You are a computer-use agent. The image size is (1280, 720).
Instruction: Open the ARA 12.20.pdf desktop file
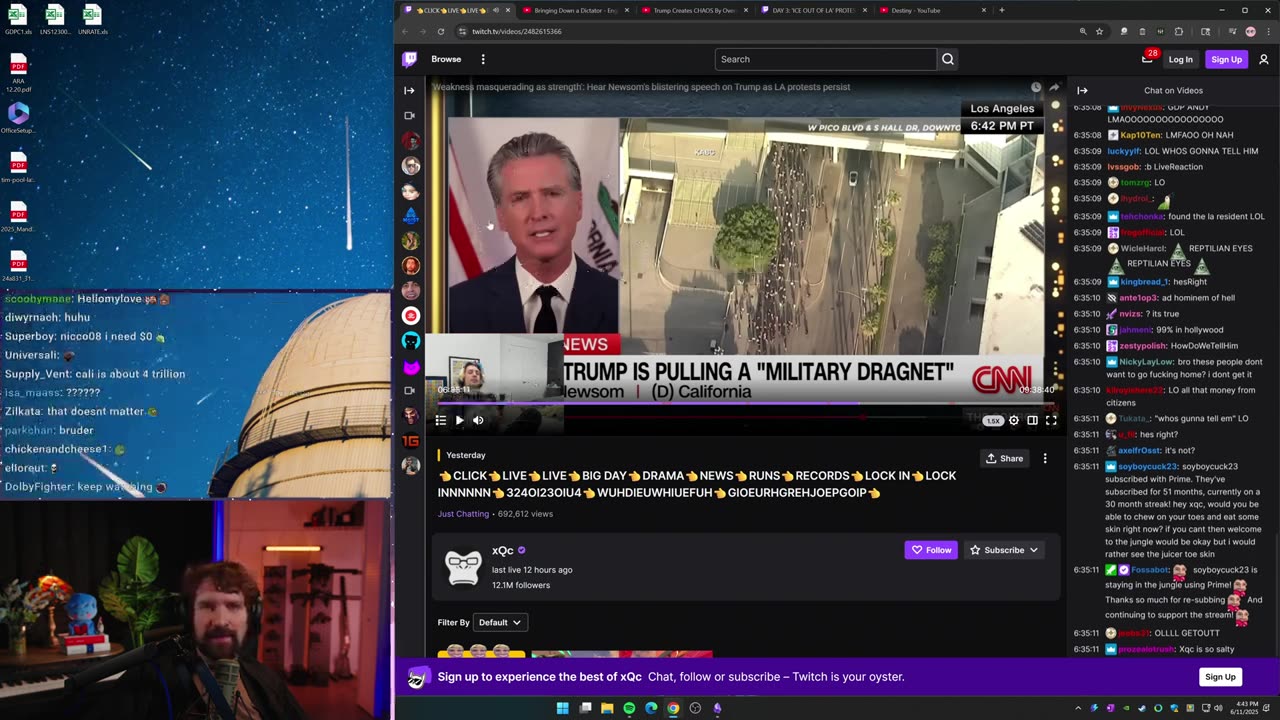18,73
